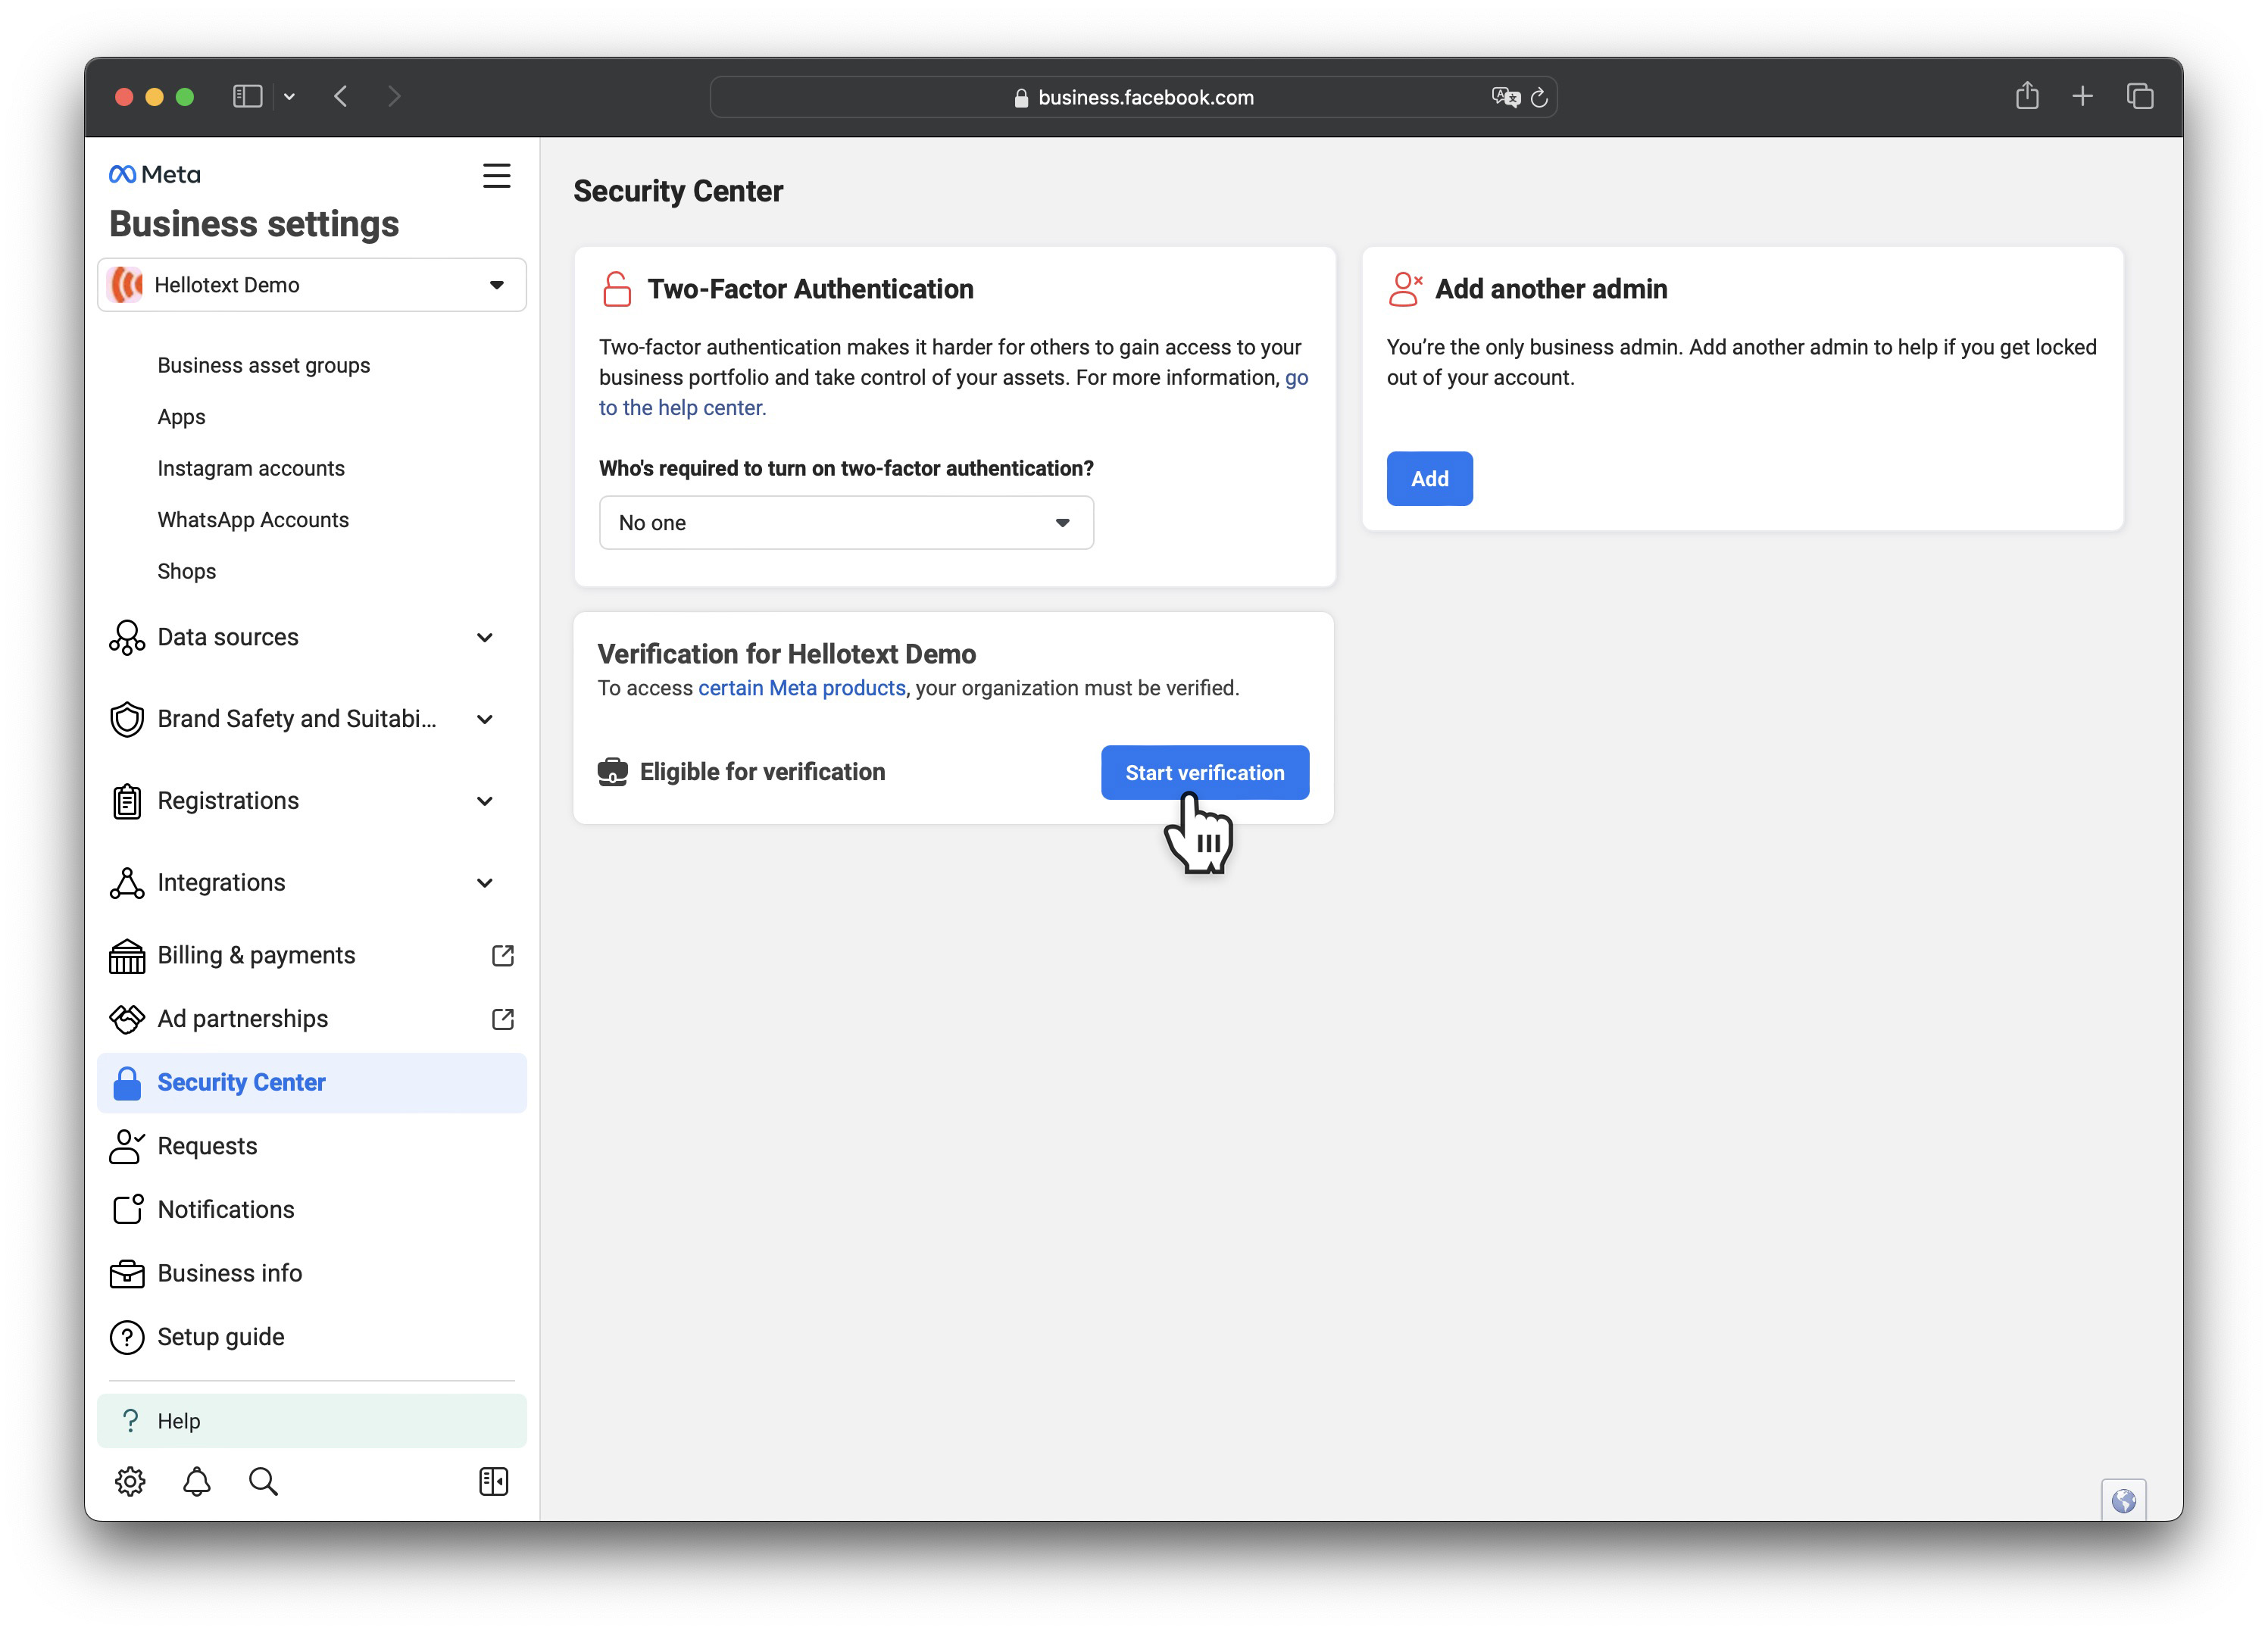
Task: Open WhatsApp Accounts
Action: click(253, 520)
